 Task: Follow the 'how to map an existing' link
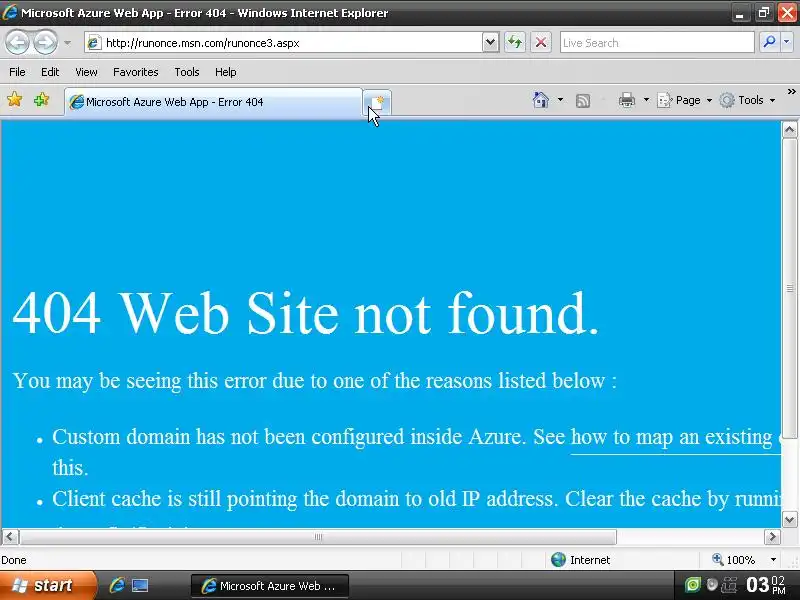point(675,437)
